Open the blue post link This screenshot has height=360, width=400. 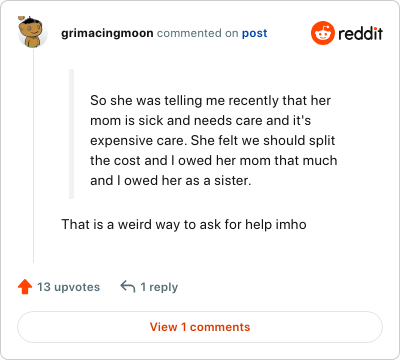click(255, 33)
